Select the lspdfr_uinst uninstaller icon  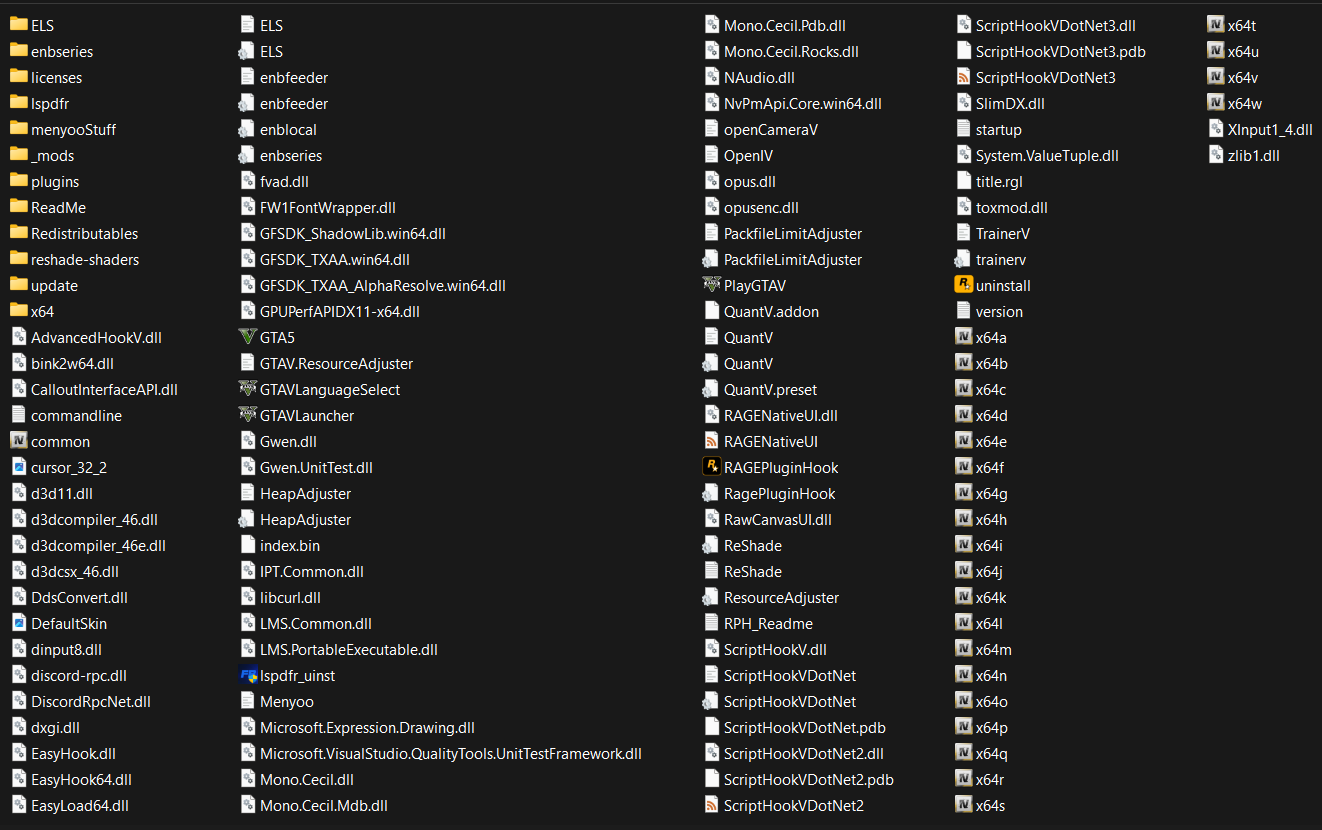pos(248,675)
